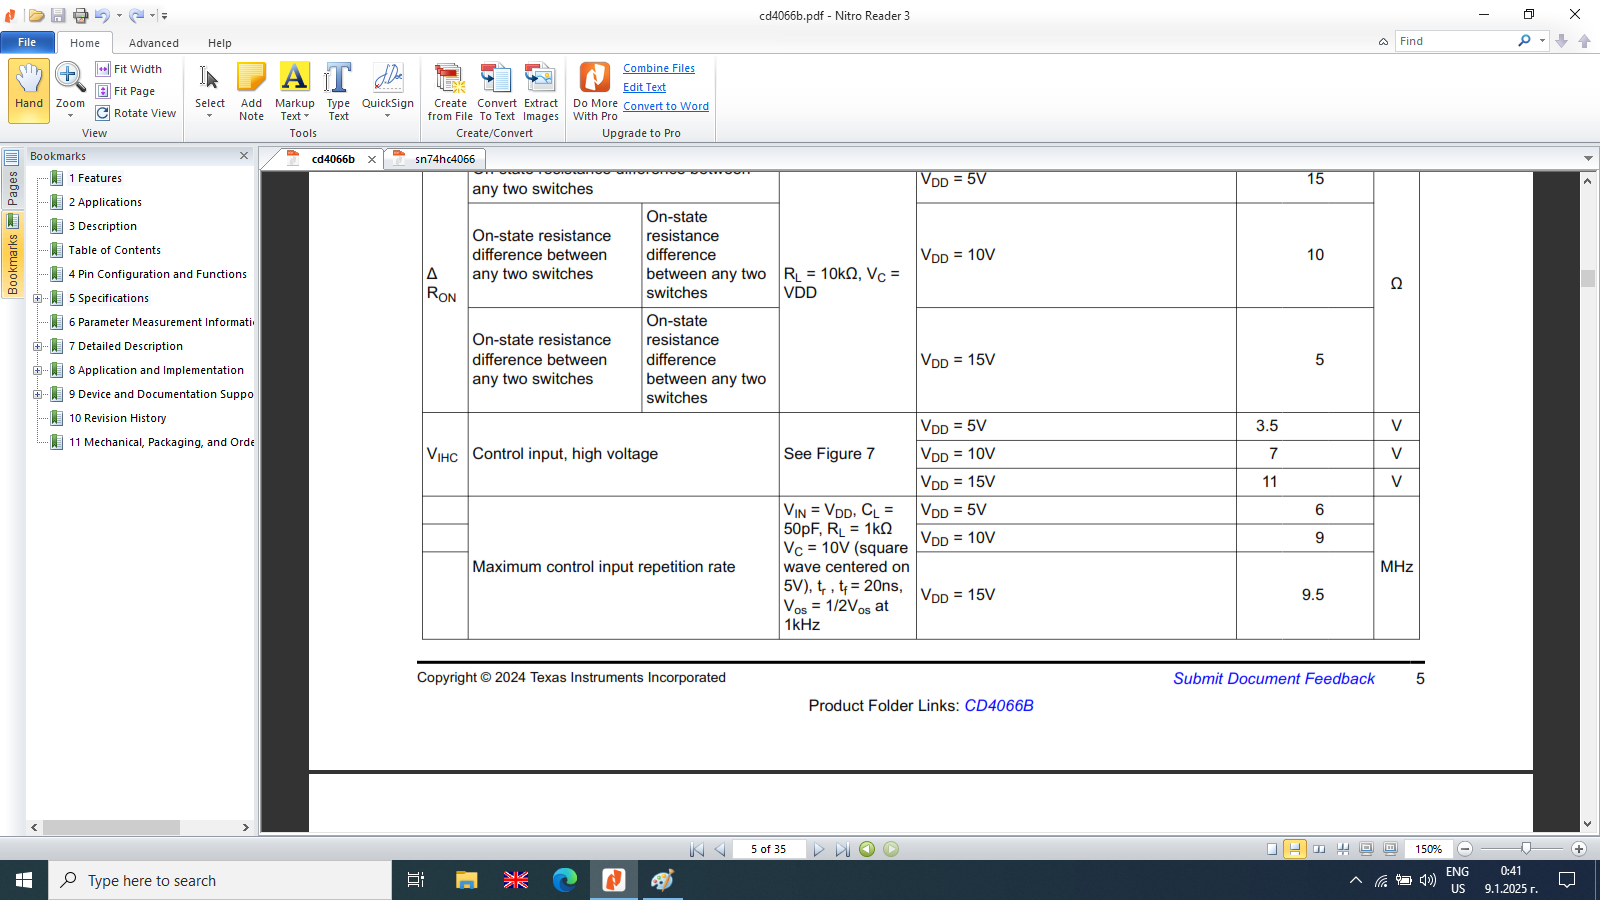This screenshot has width=1600, height=900.
Task: Expand the 7 Detailed Description bookmark
Action: (x=38, y=346)
